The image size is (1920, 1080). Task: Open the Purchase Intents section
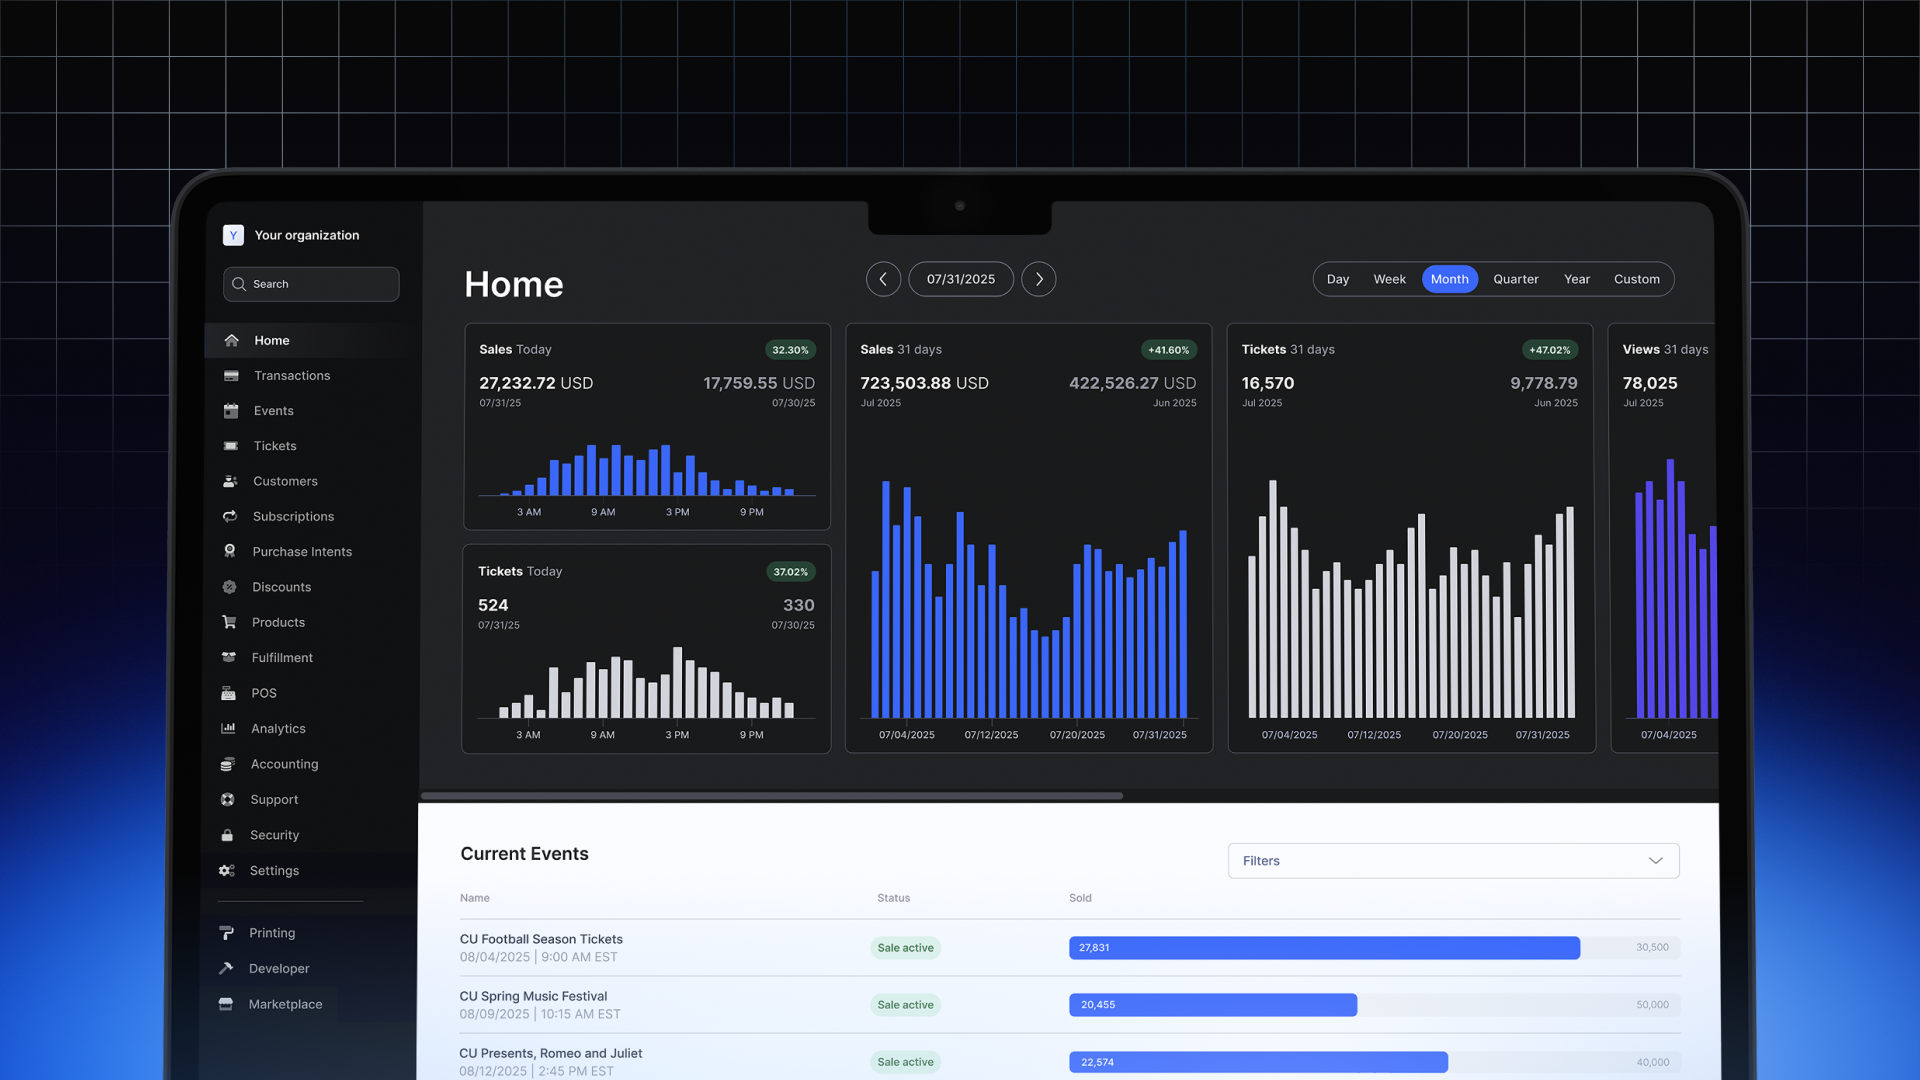pos(302,552)
